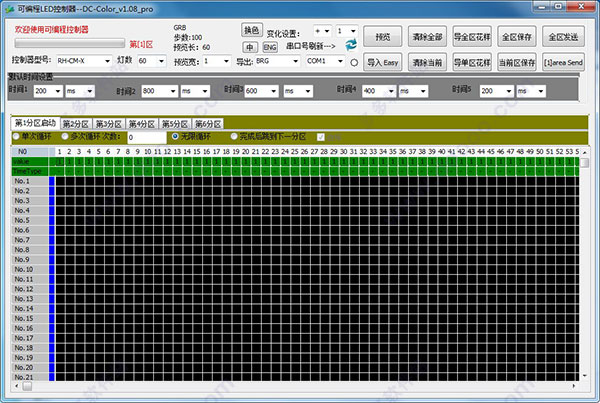The image size is (600, 403).
Task: Select the No.5 row header
Action: click(x=30, y=220)
